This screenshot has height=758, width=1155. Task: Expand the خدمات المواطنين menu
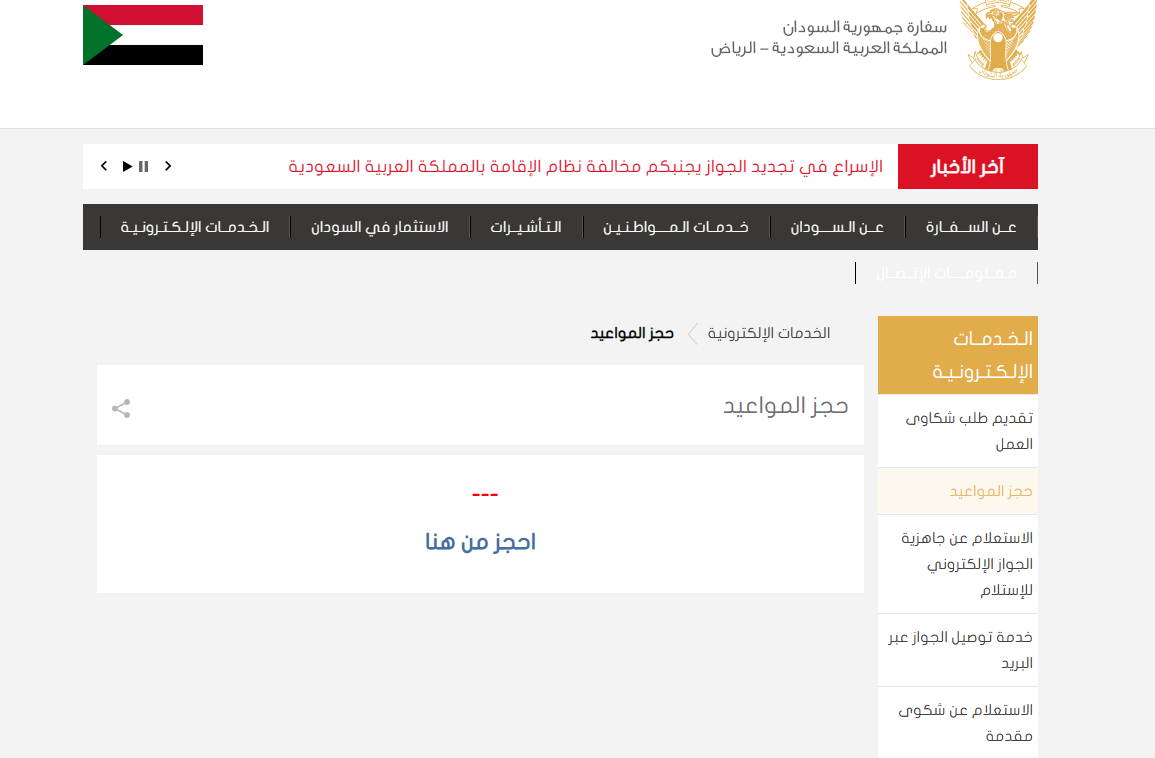675,227
